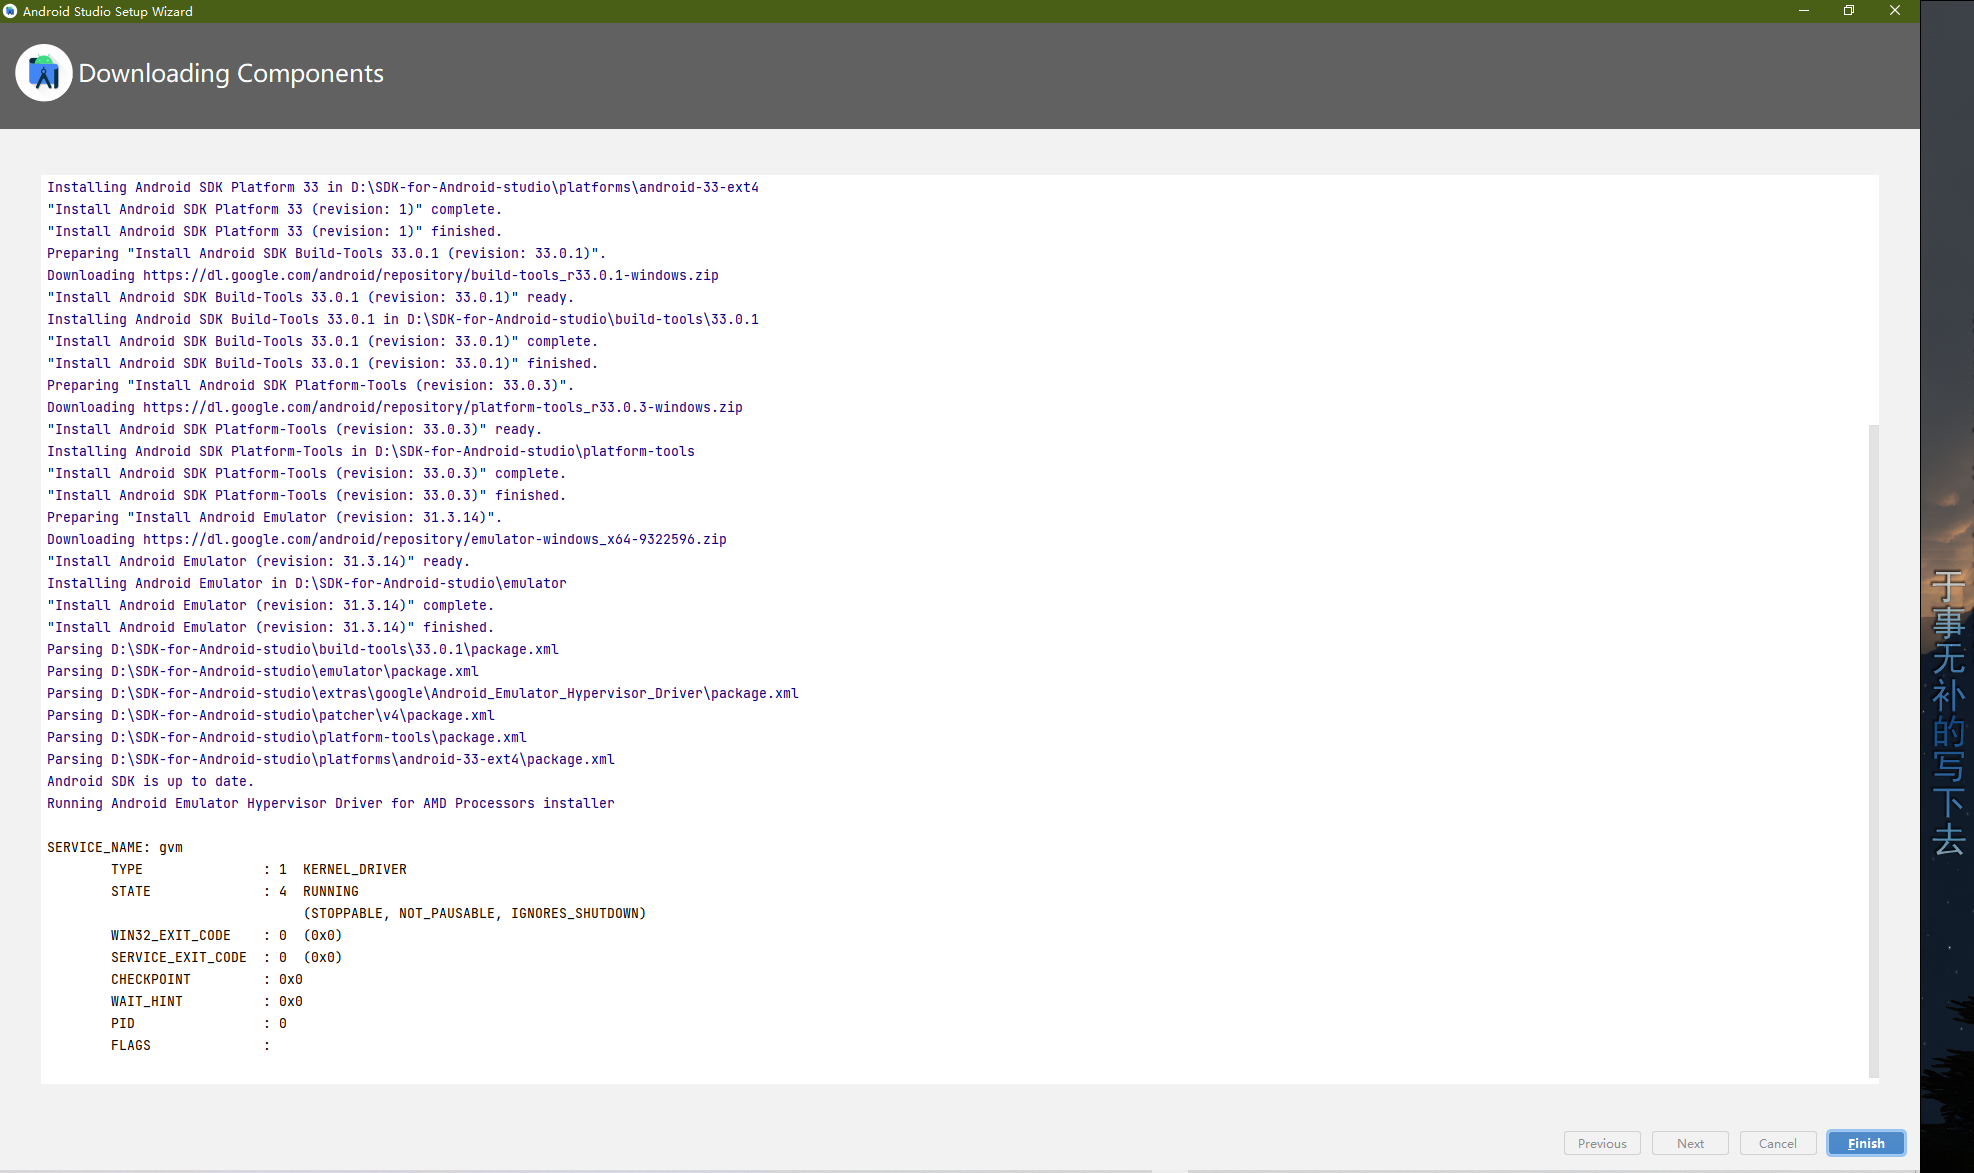Click the 'Downloading Components' header text

tap(231, 73)
